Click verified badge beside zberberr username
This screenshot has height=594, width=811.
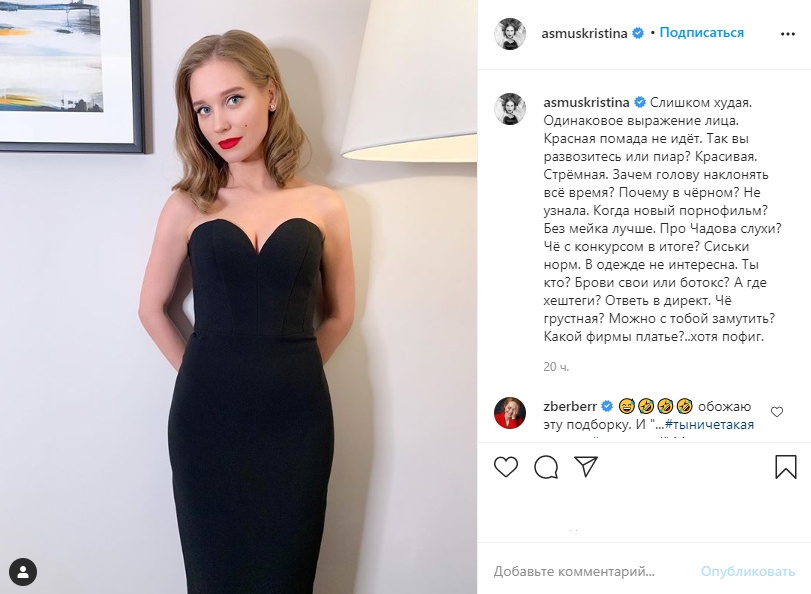click(x=607, y=406)
